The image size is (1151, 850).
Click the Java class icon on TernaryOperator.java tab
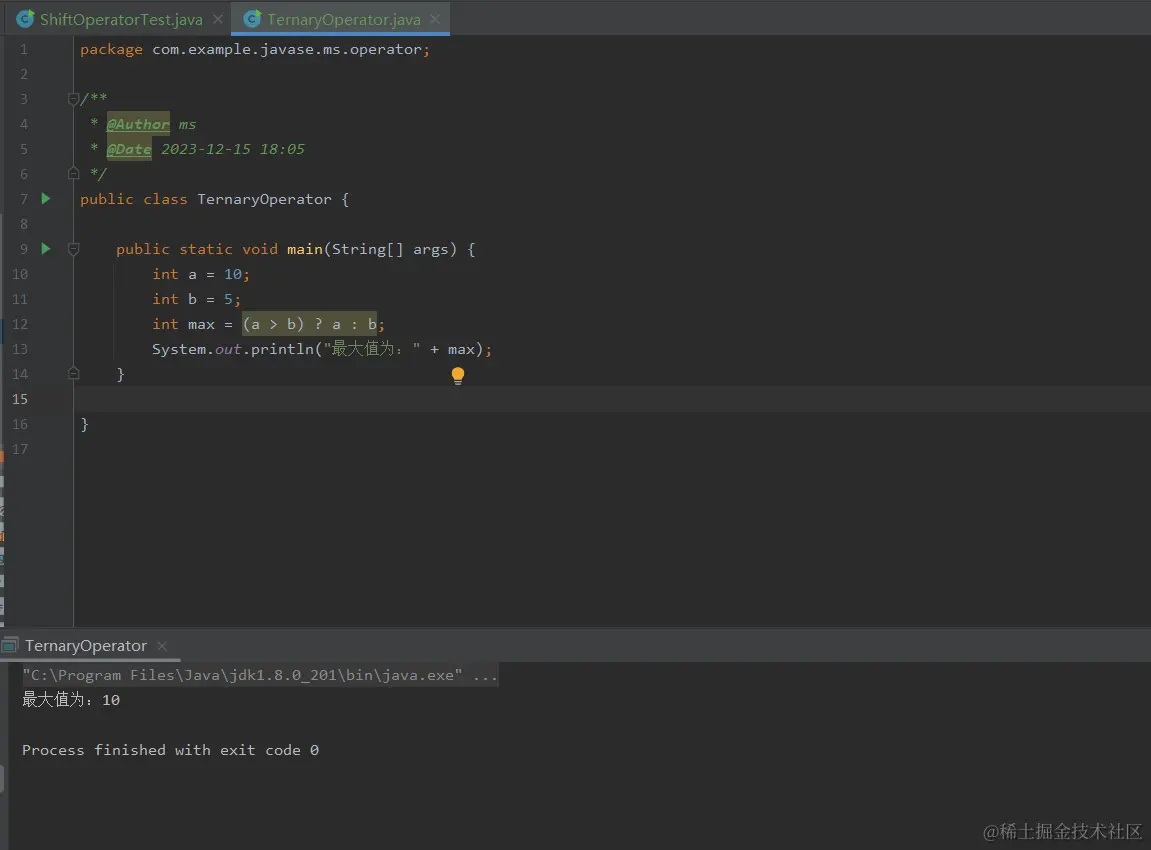(253, 19)
